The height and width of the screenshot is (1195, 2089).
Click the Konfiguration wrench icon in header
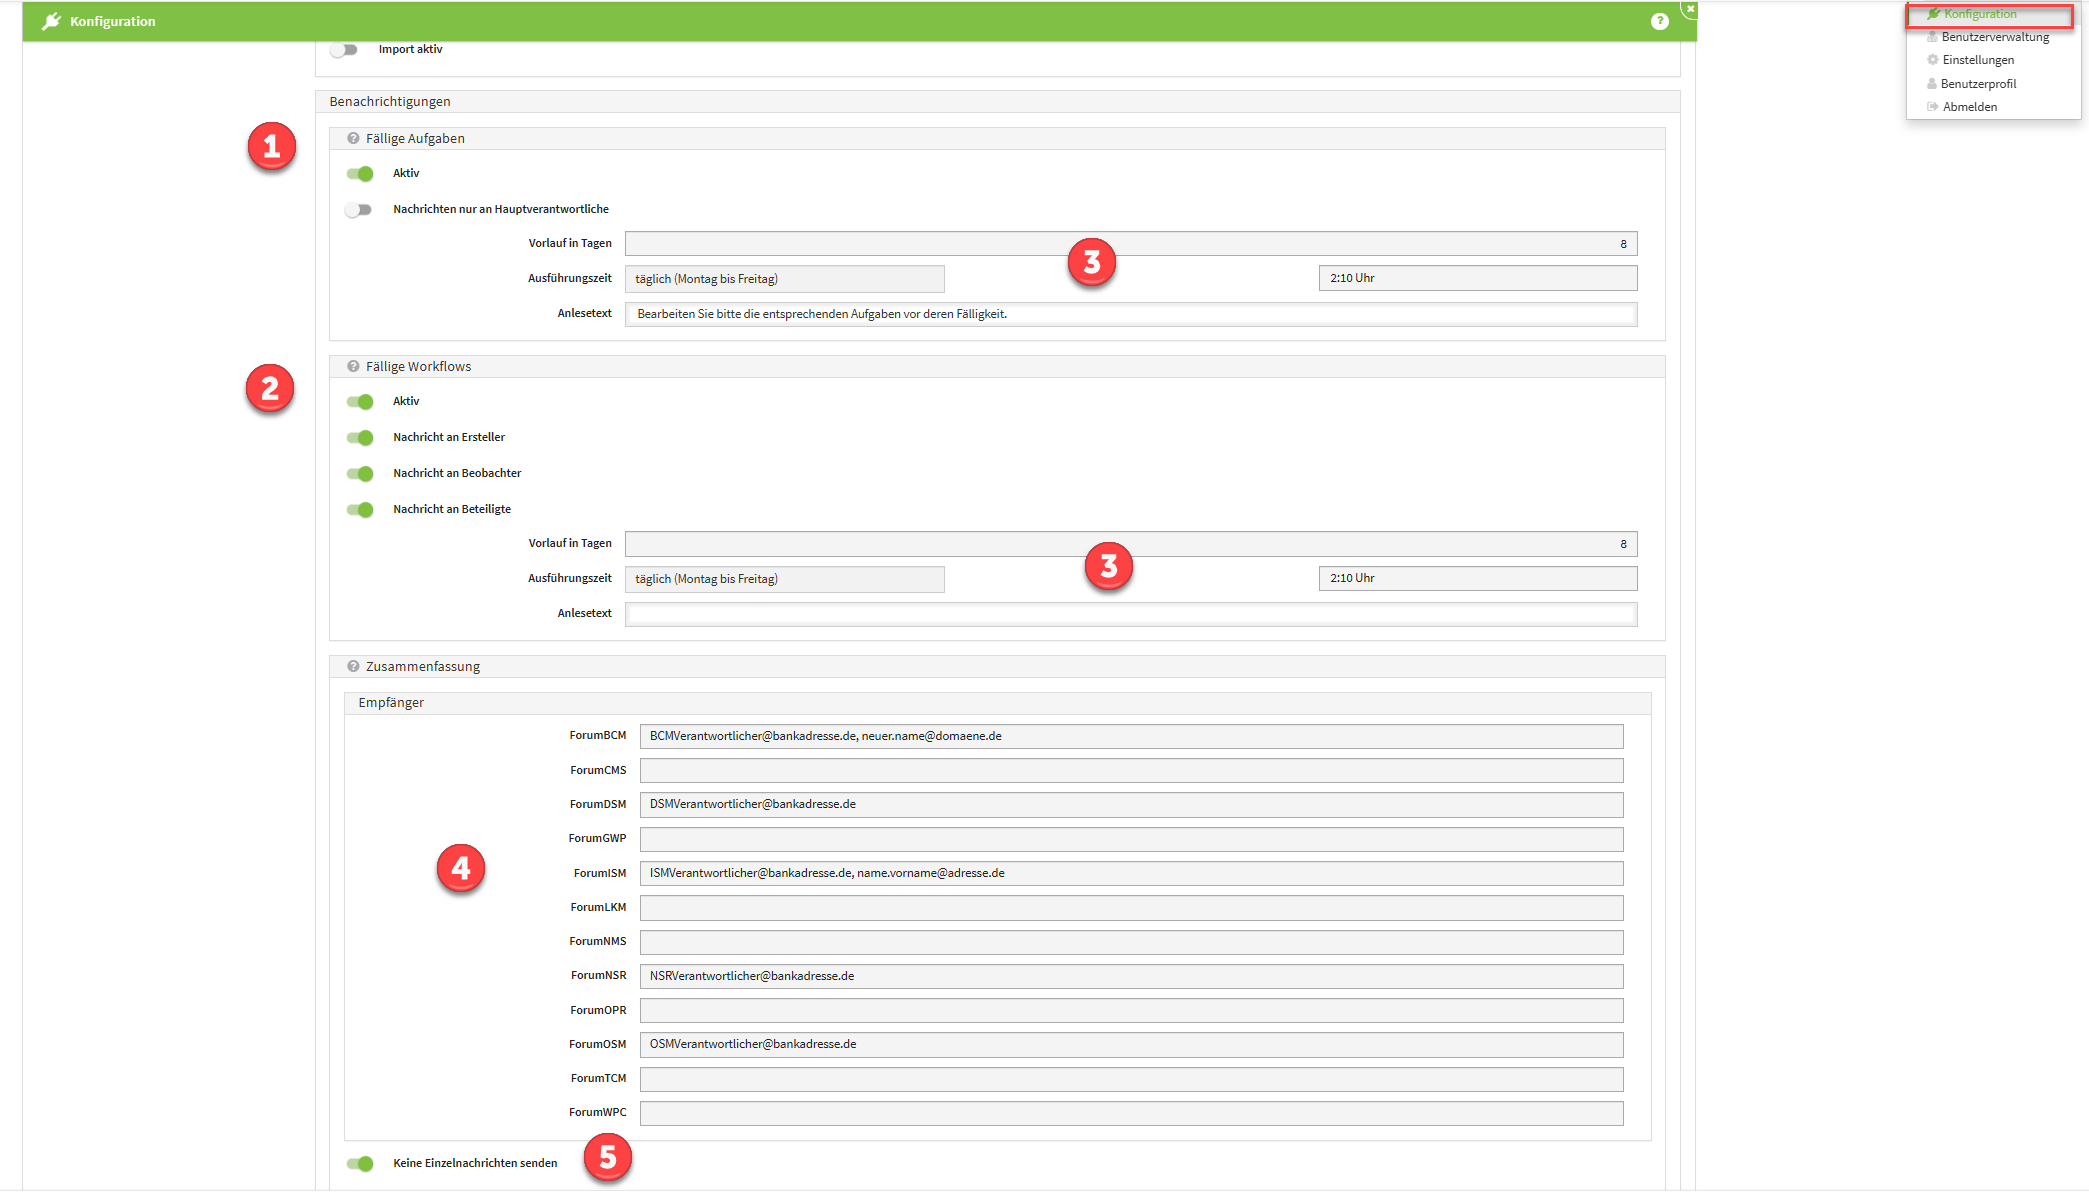click(x=51, y=21)
